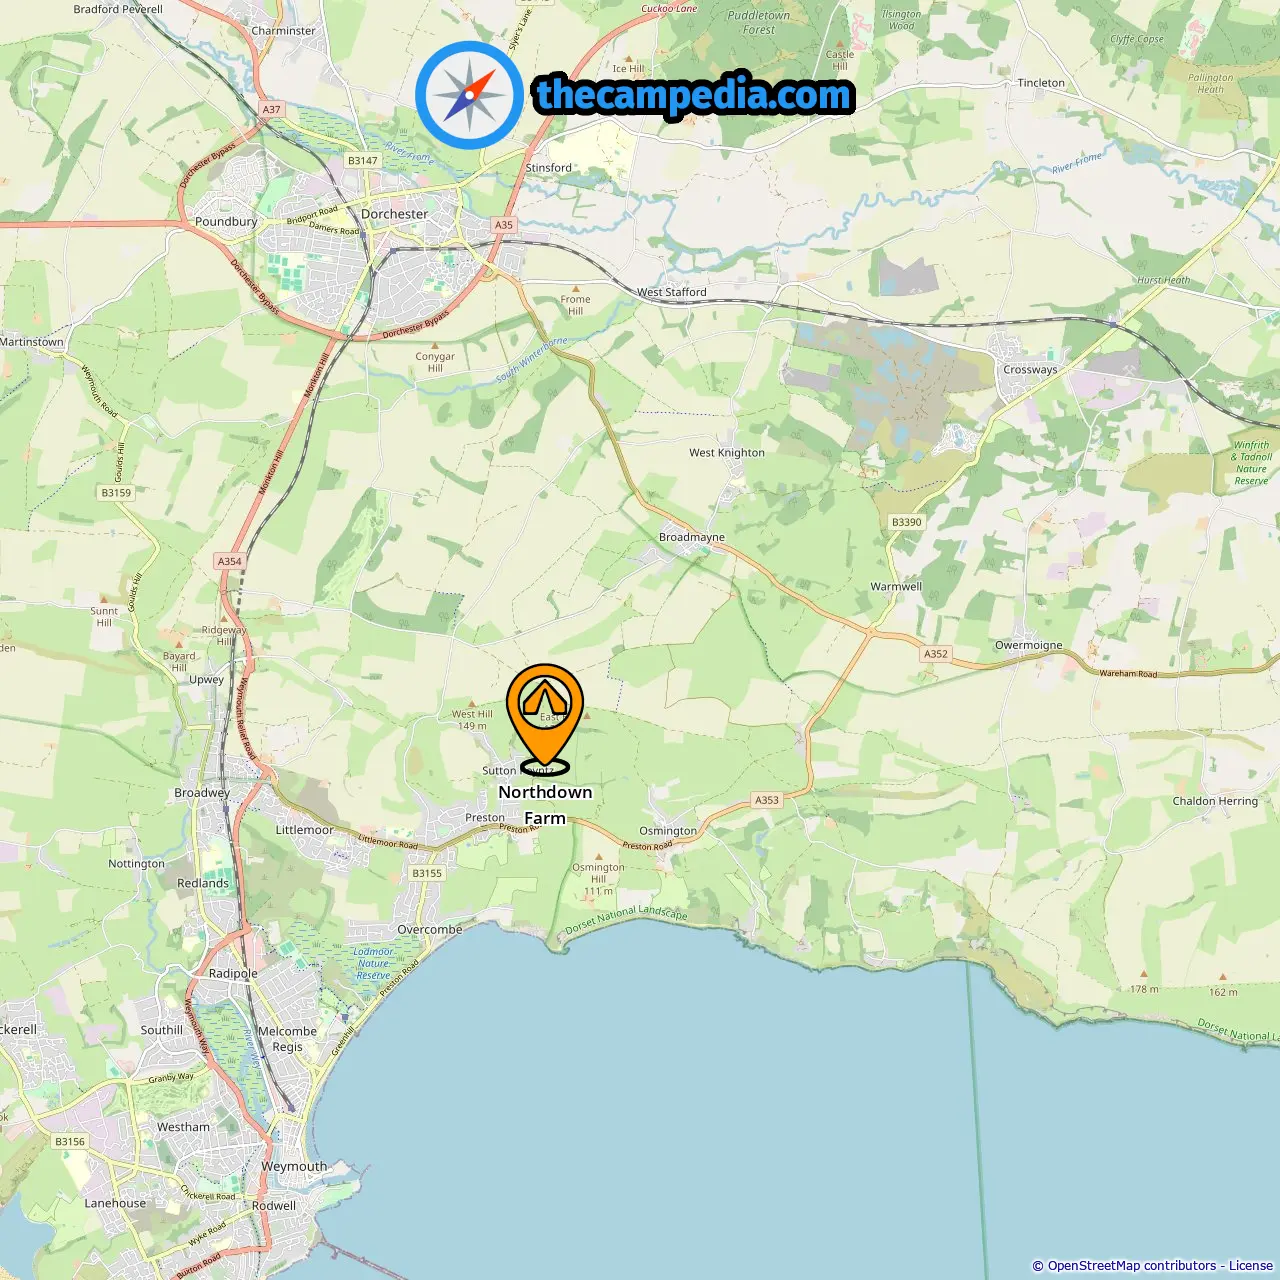Click the A352 road shield
The height and width of the screenshot is (1280, 1280).
coord(936,654)
